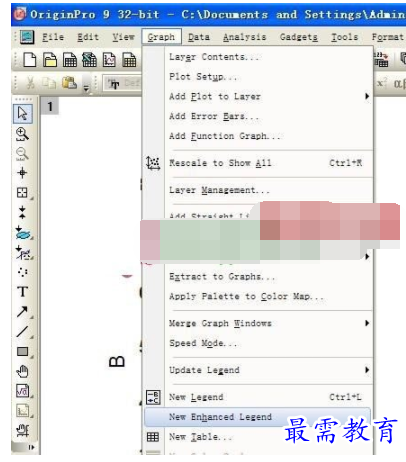Click the Cut scissors icon
Viewport: 406px width, 462px height.
pos(30,83)
